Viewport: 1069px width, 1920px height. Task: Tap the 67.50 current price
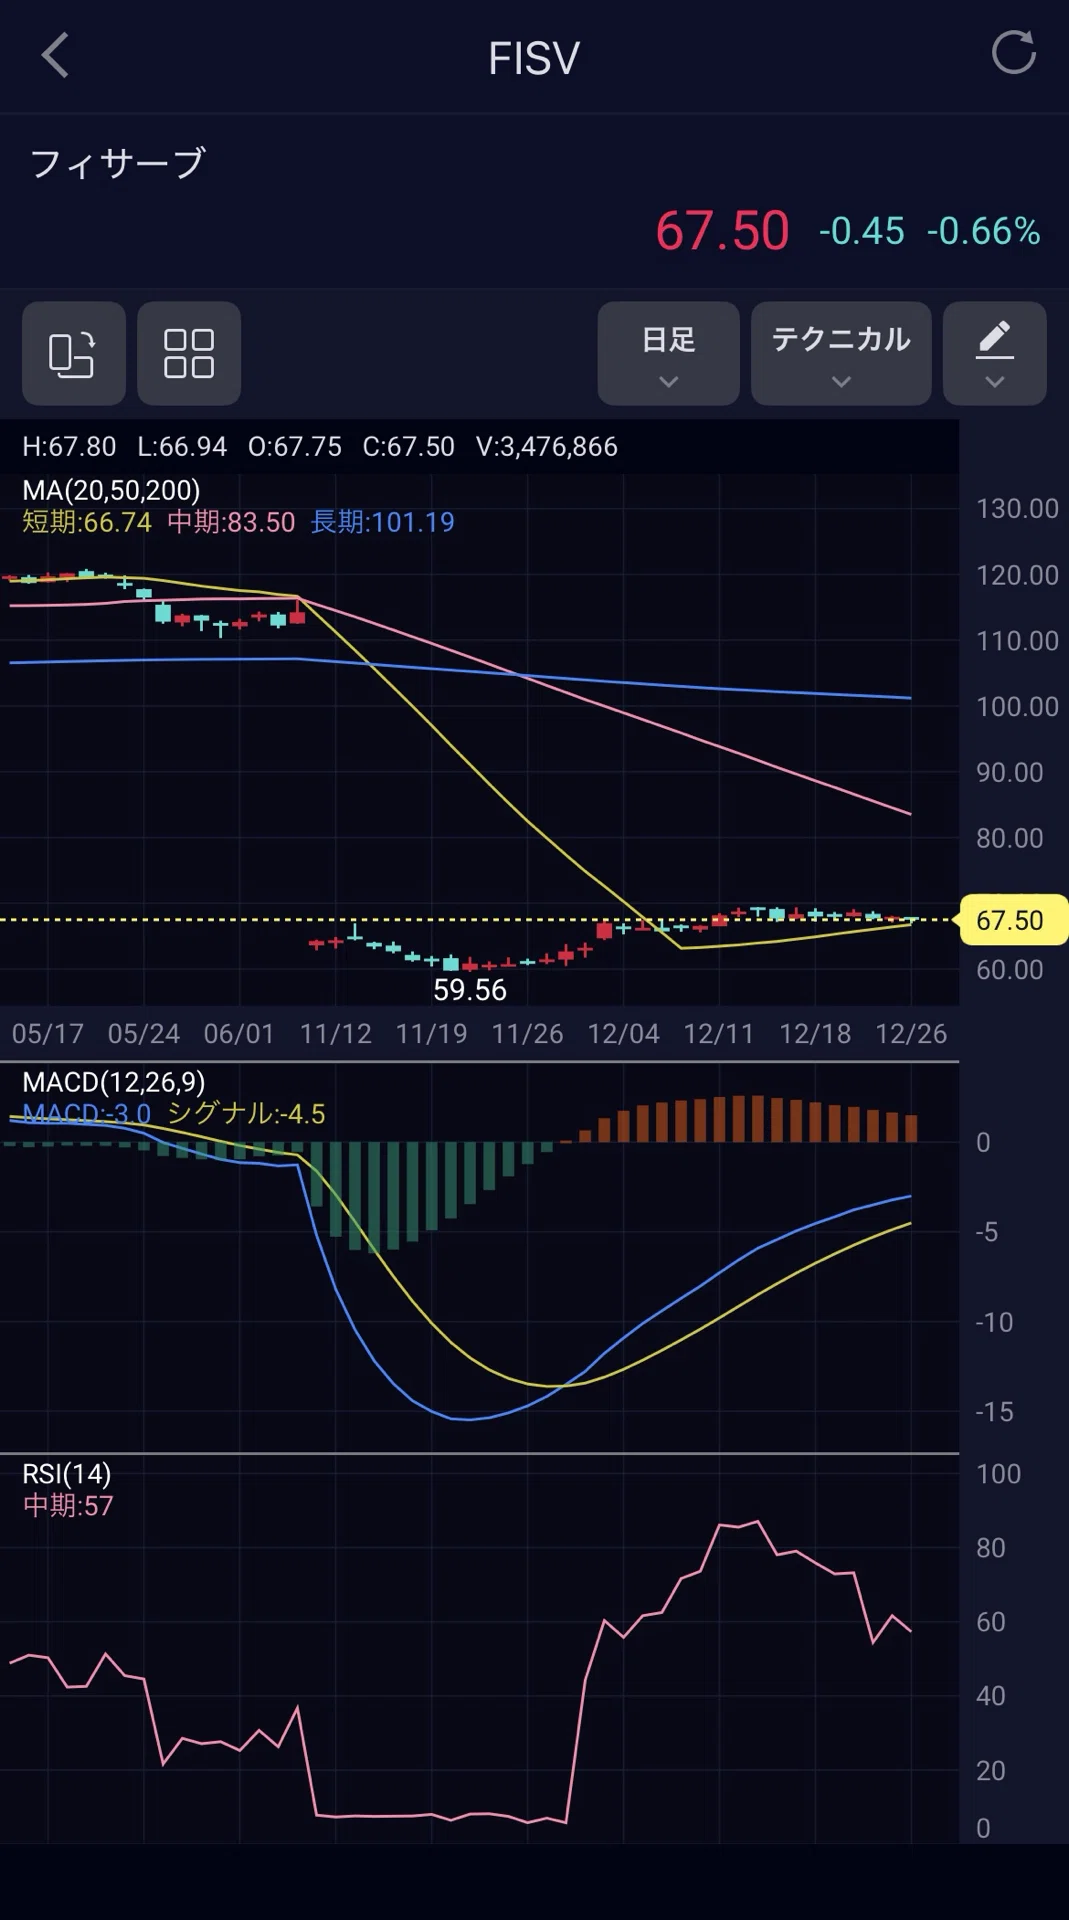(722, 231)
